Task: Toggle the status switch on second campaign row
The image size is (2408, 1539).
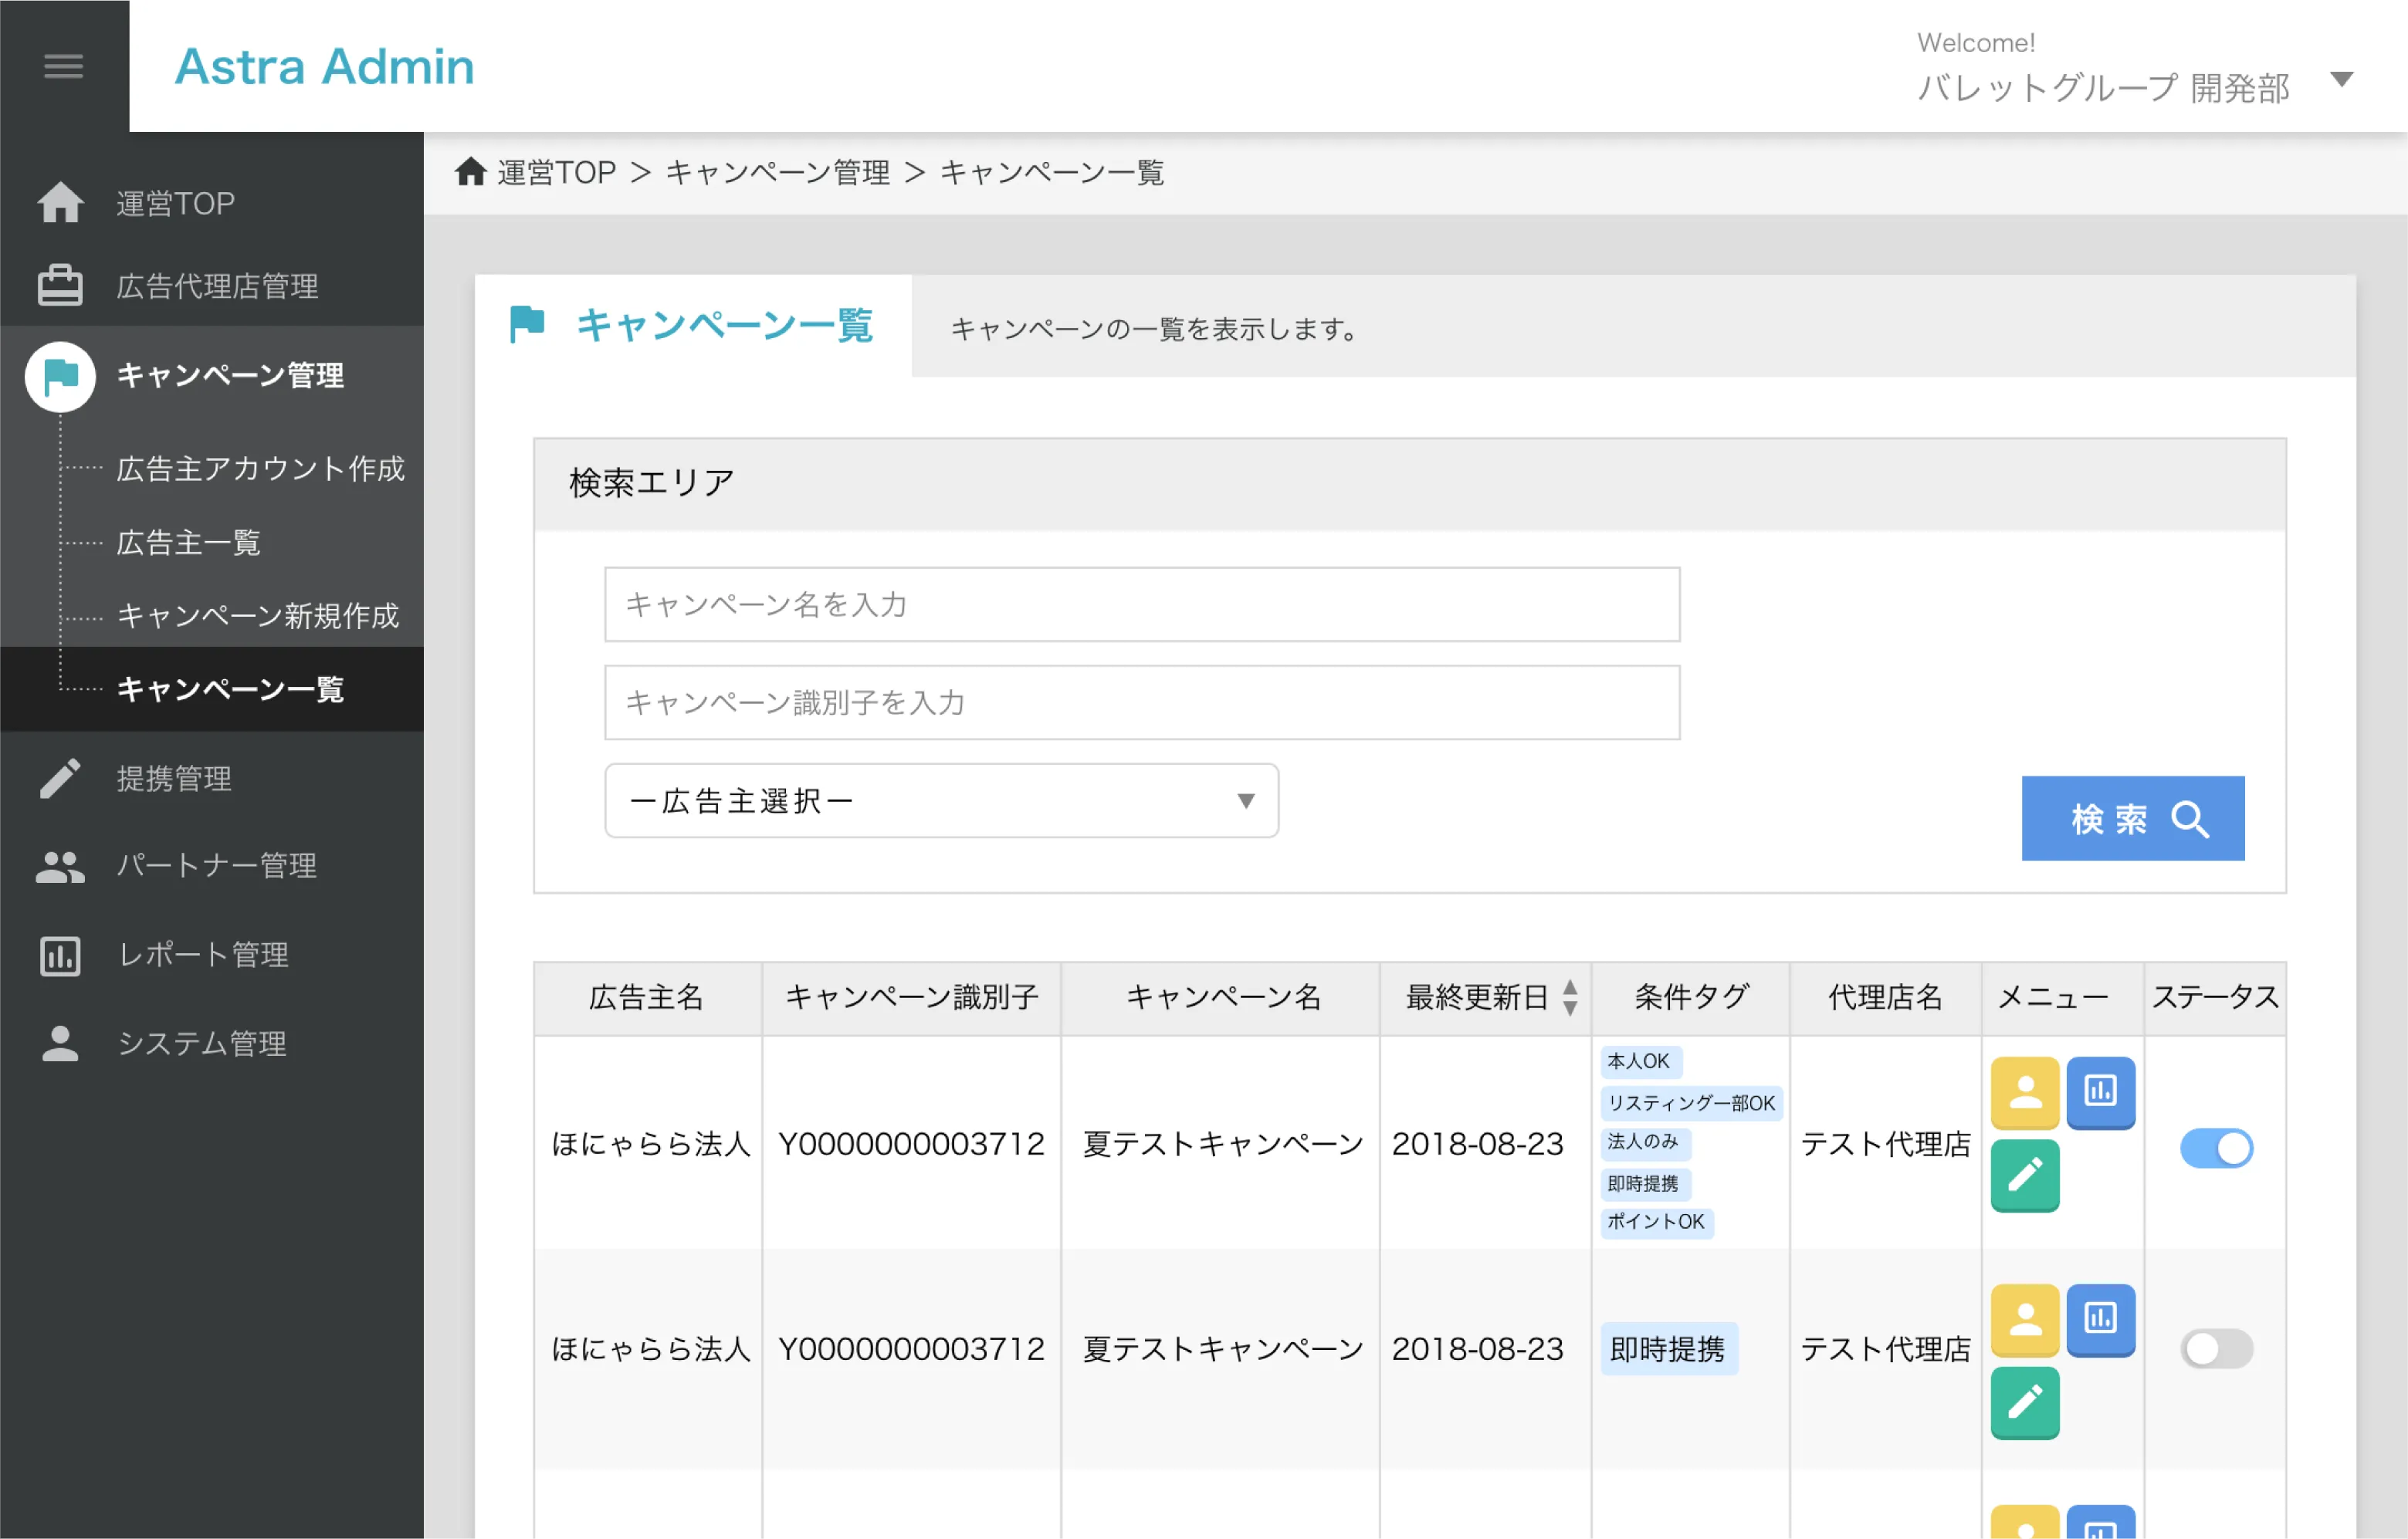Action: (x=2215, y=1348)
